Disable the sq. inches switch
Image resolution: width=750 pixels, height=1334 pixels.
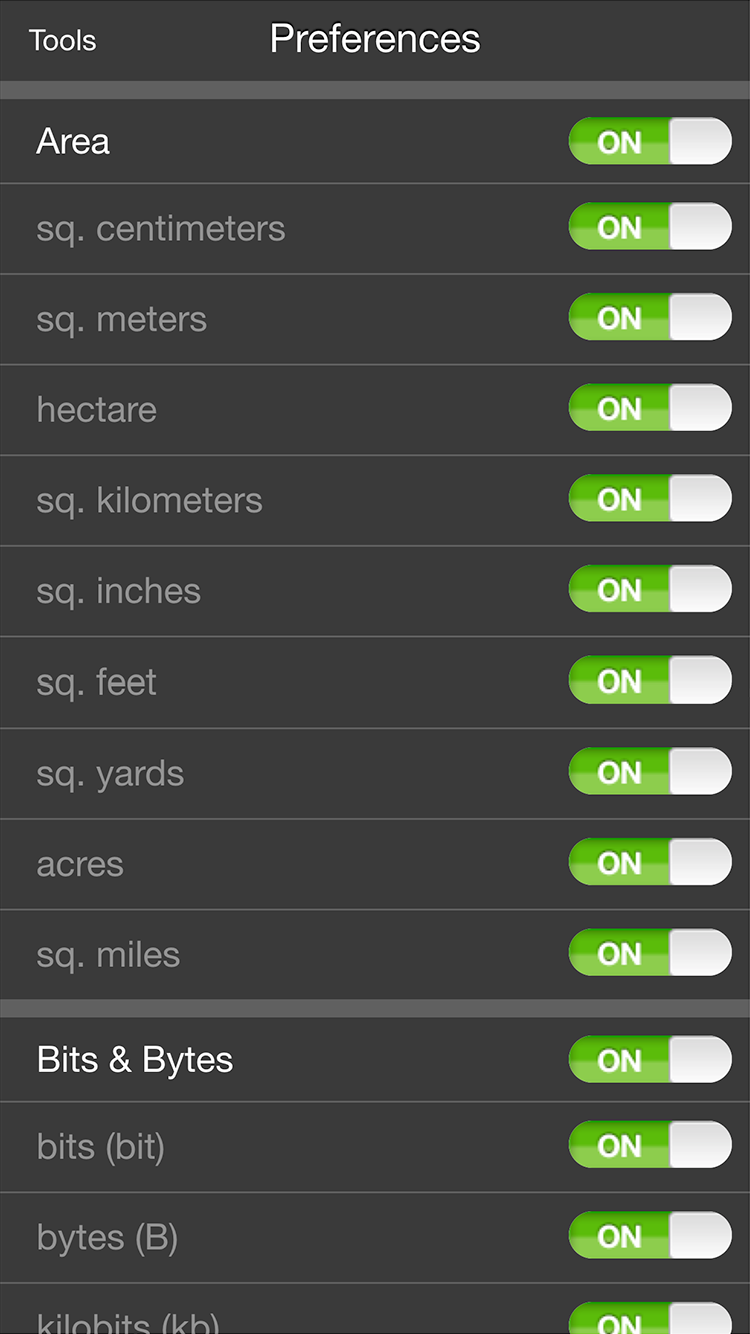[650, 590]
